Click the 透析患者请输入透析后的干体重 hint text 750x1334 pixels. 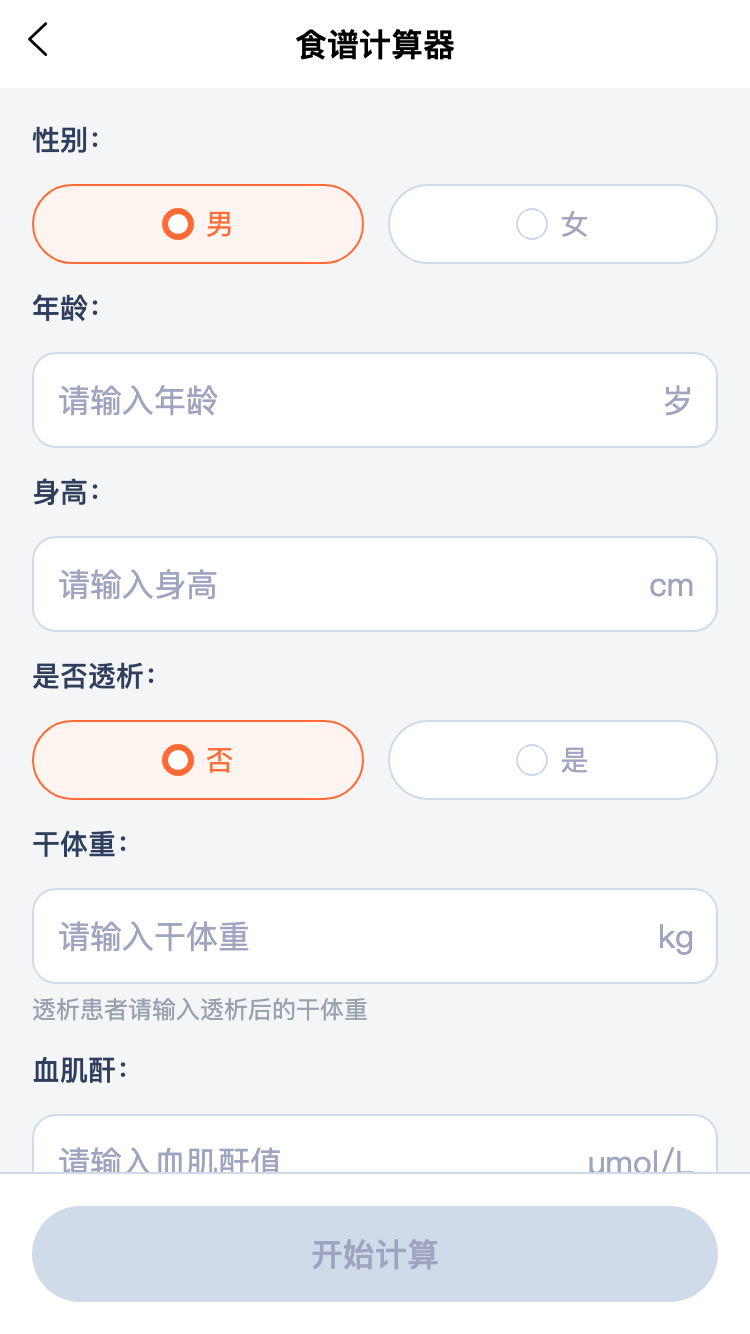click(x=200, y=1010)
